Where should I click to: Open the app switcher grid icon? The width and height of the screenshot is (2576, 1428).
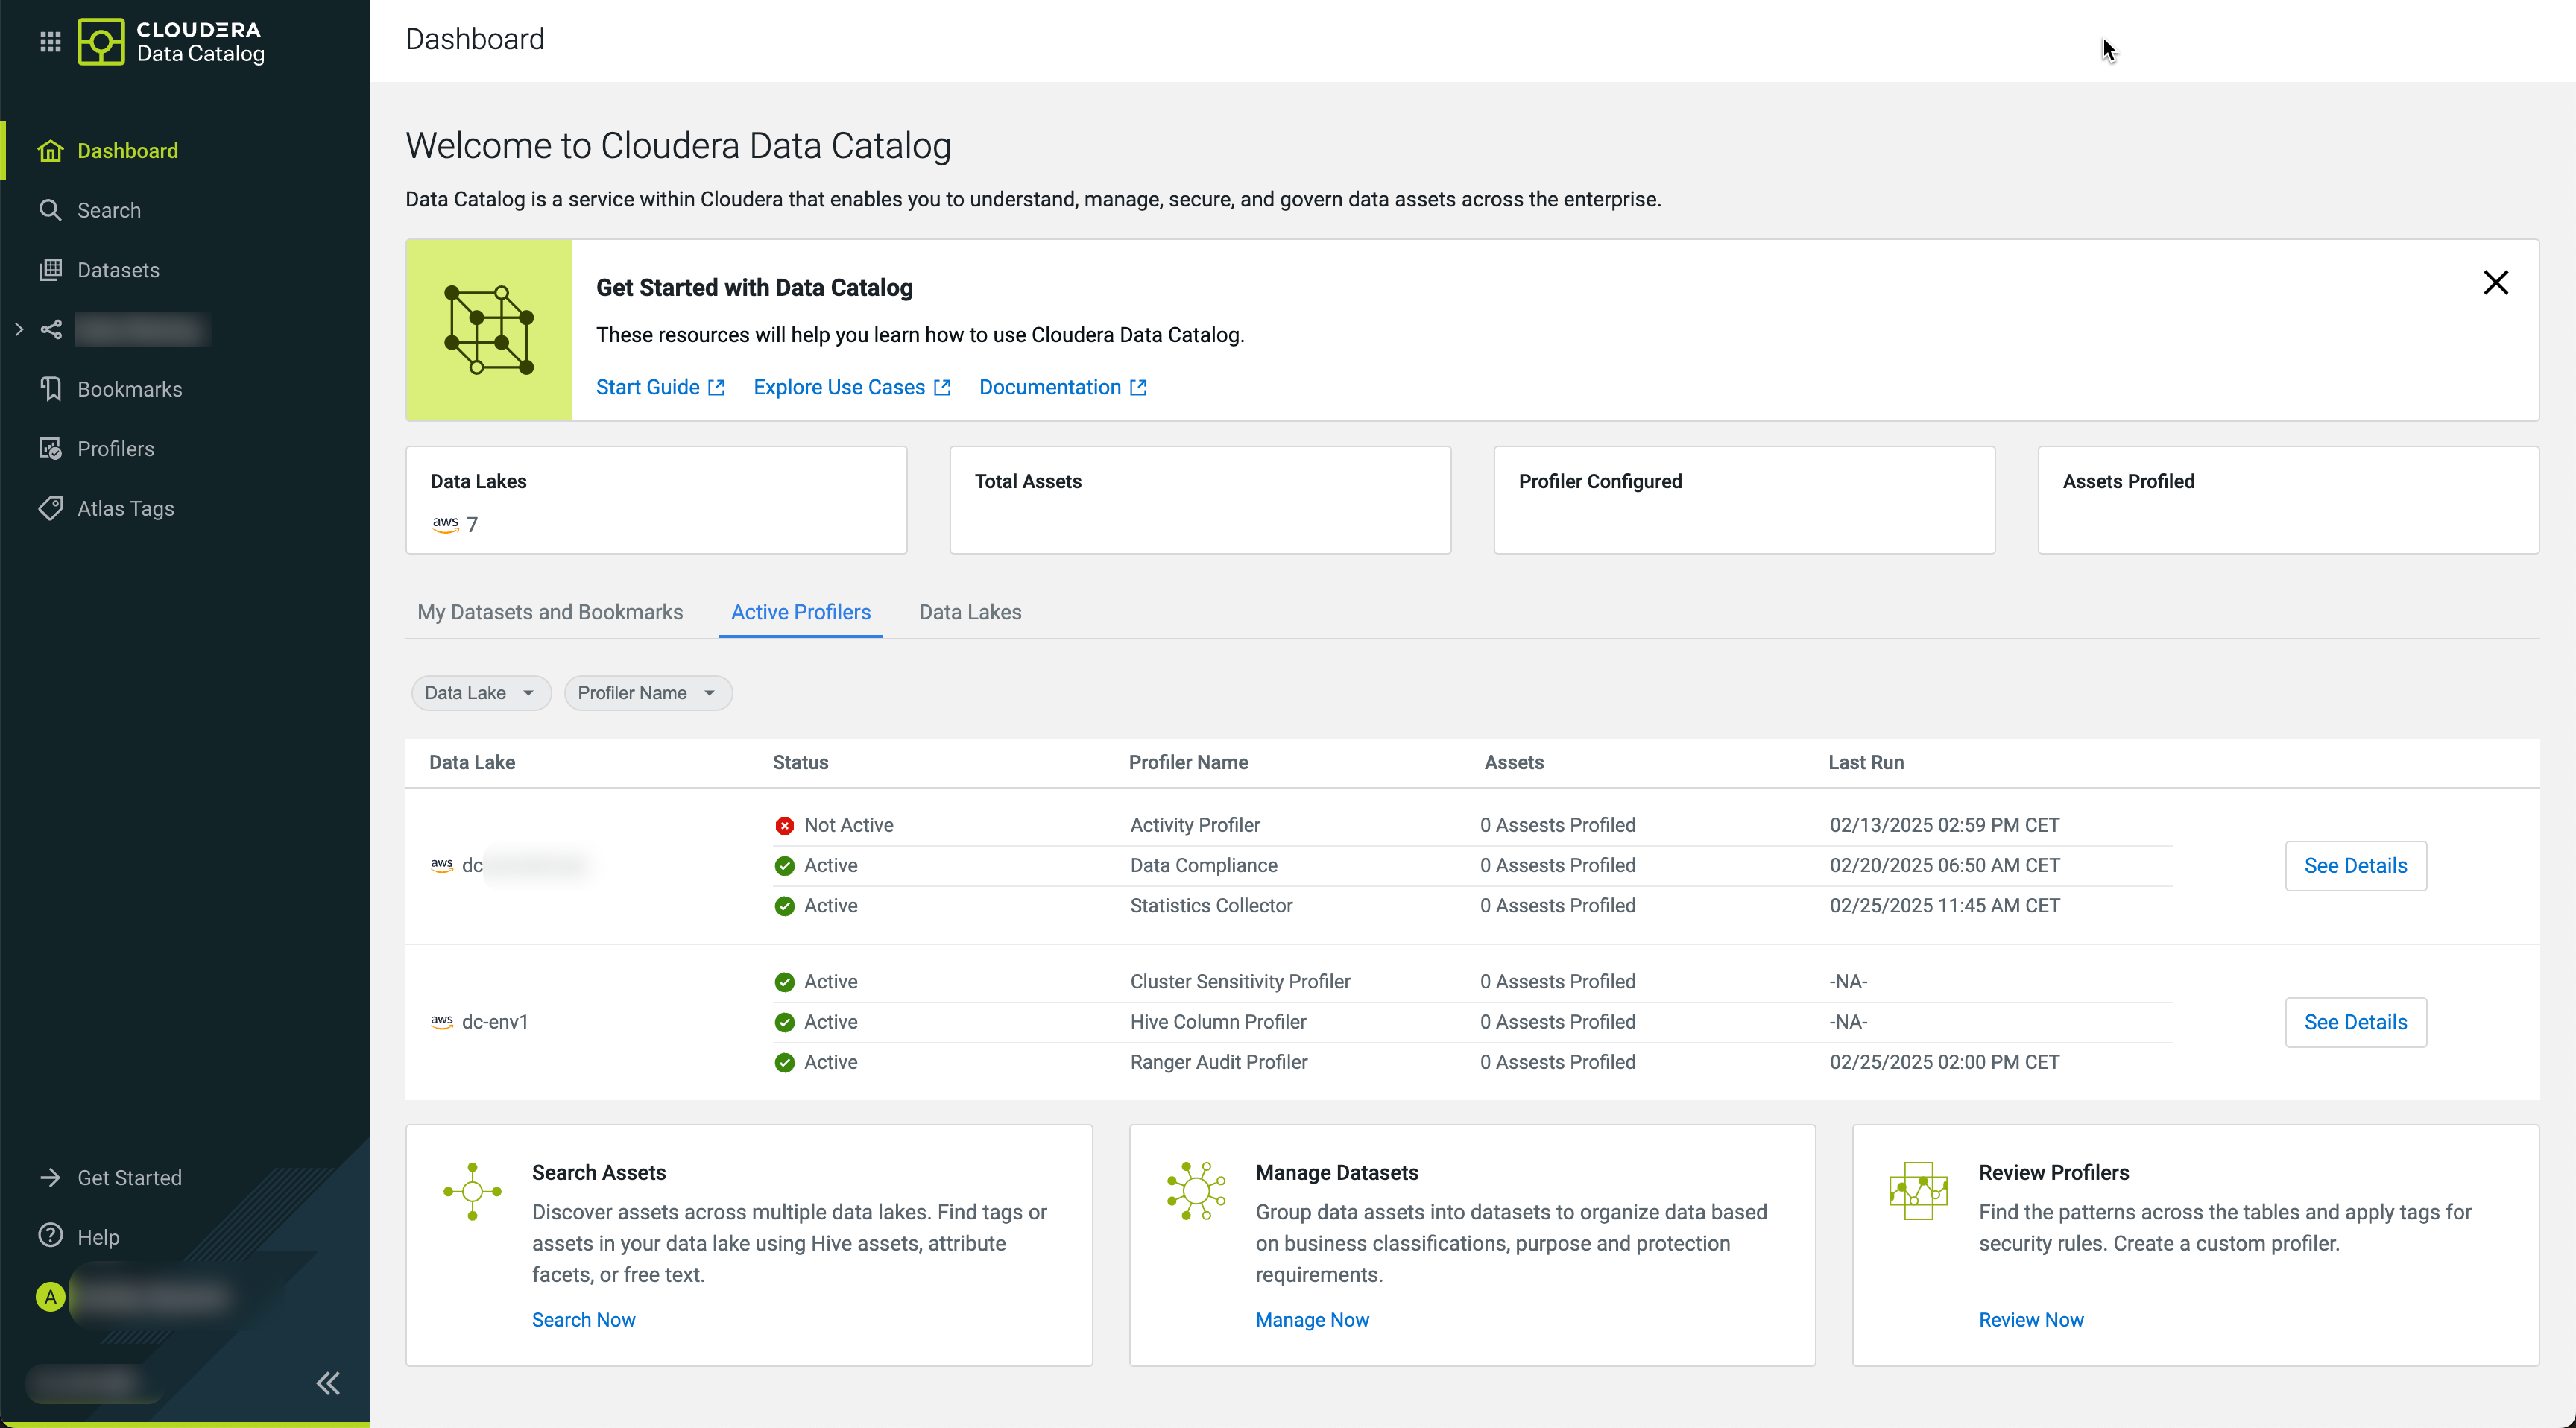point(50,41)
